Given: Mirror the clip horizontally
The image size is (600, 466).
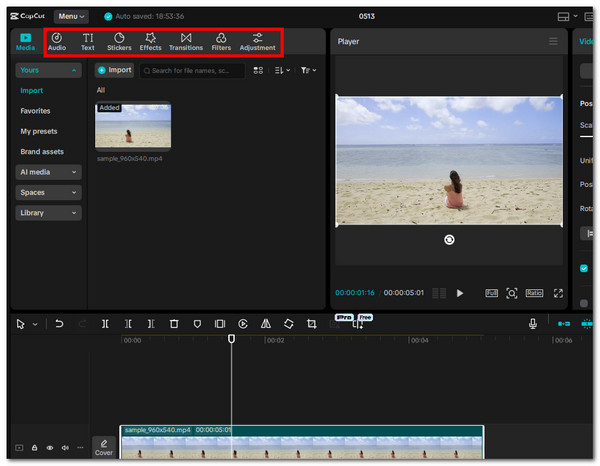Looking at the screenshot, I should tap(266, 324).
